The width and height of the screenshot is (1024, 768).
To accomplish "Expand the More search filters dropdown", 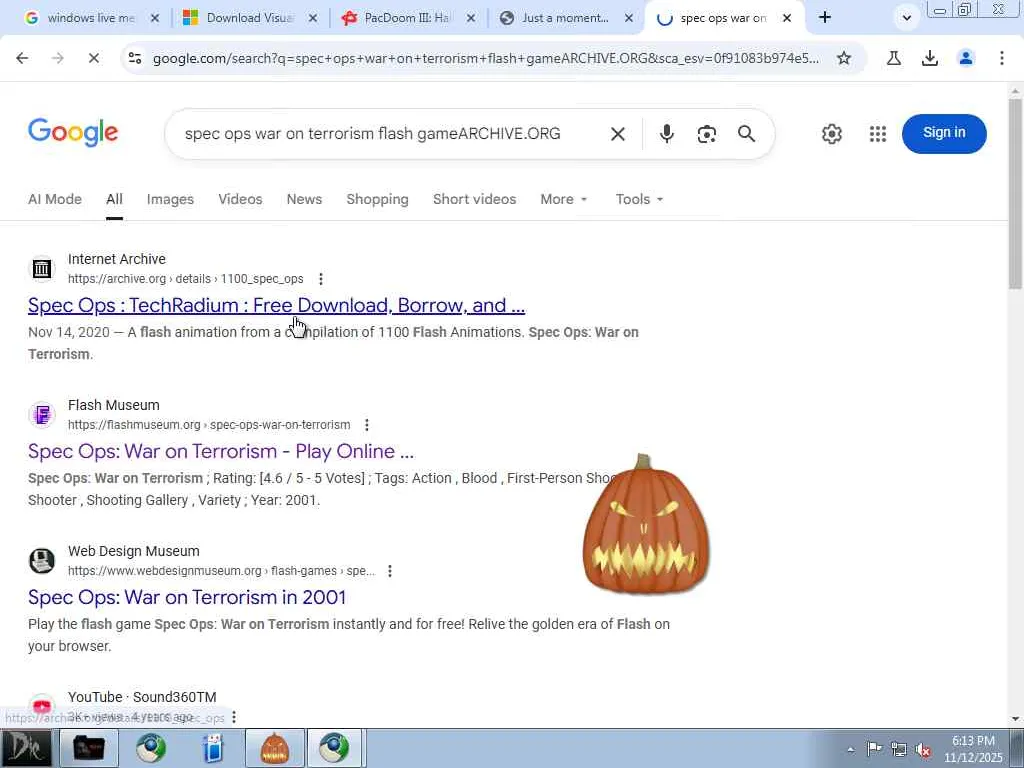I will click(564, 199).
